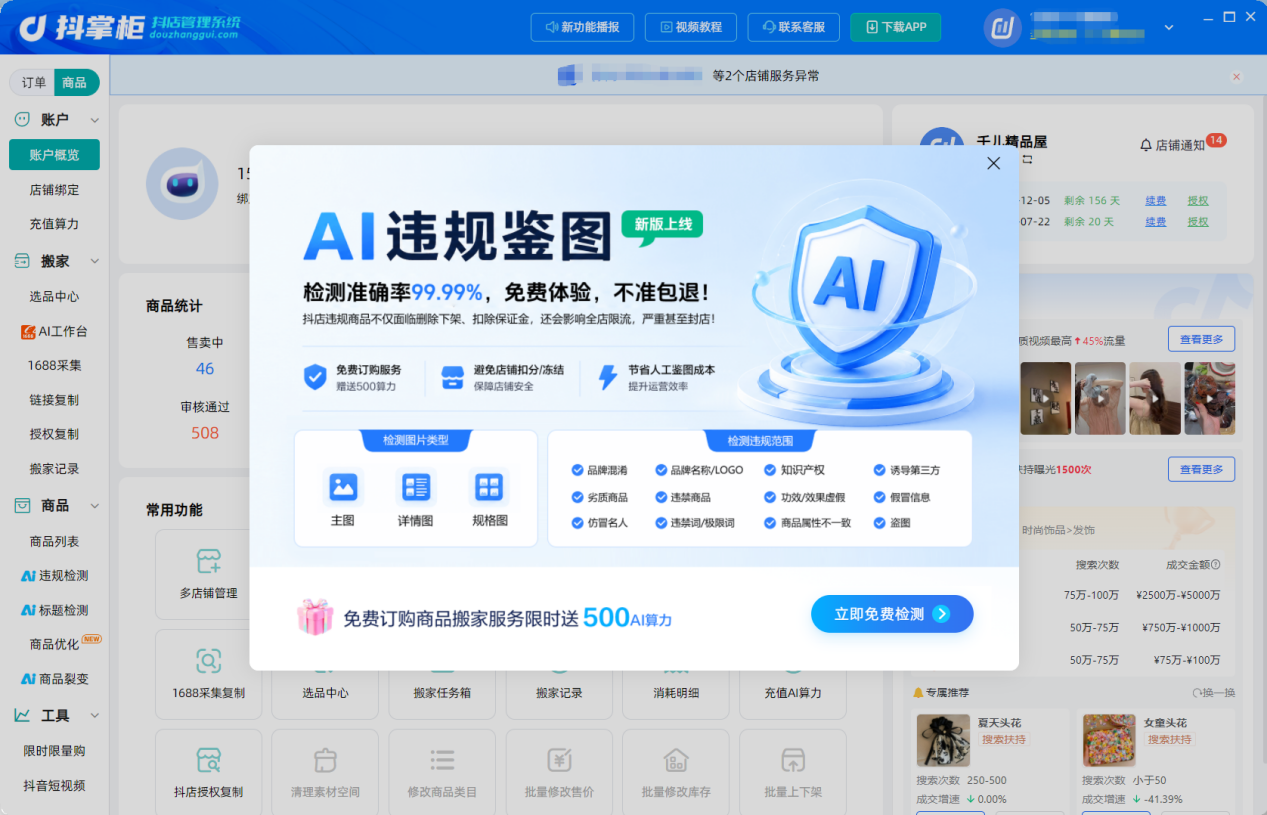This screenshot has height=815, width=1267.
Task: Open 限时限量购 in the sidebar
Action: click(54, 751)
